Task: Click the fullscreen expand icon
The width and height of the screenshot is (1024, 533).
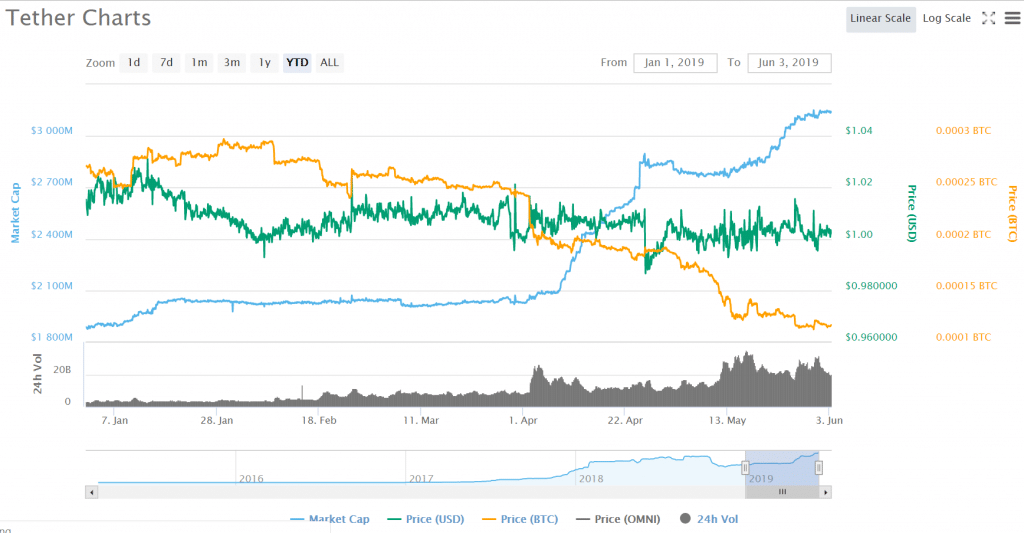Action: (x=988, y=18)
